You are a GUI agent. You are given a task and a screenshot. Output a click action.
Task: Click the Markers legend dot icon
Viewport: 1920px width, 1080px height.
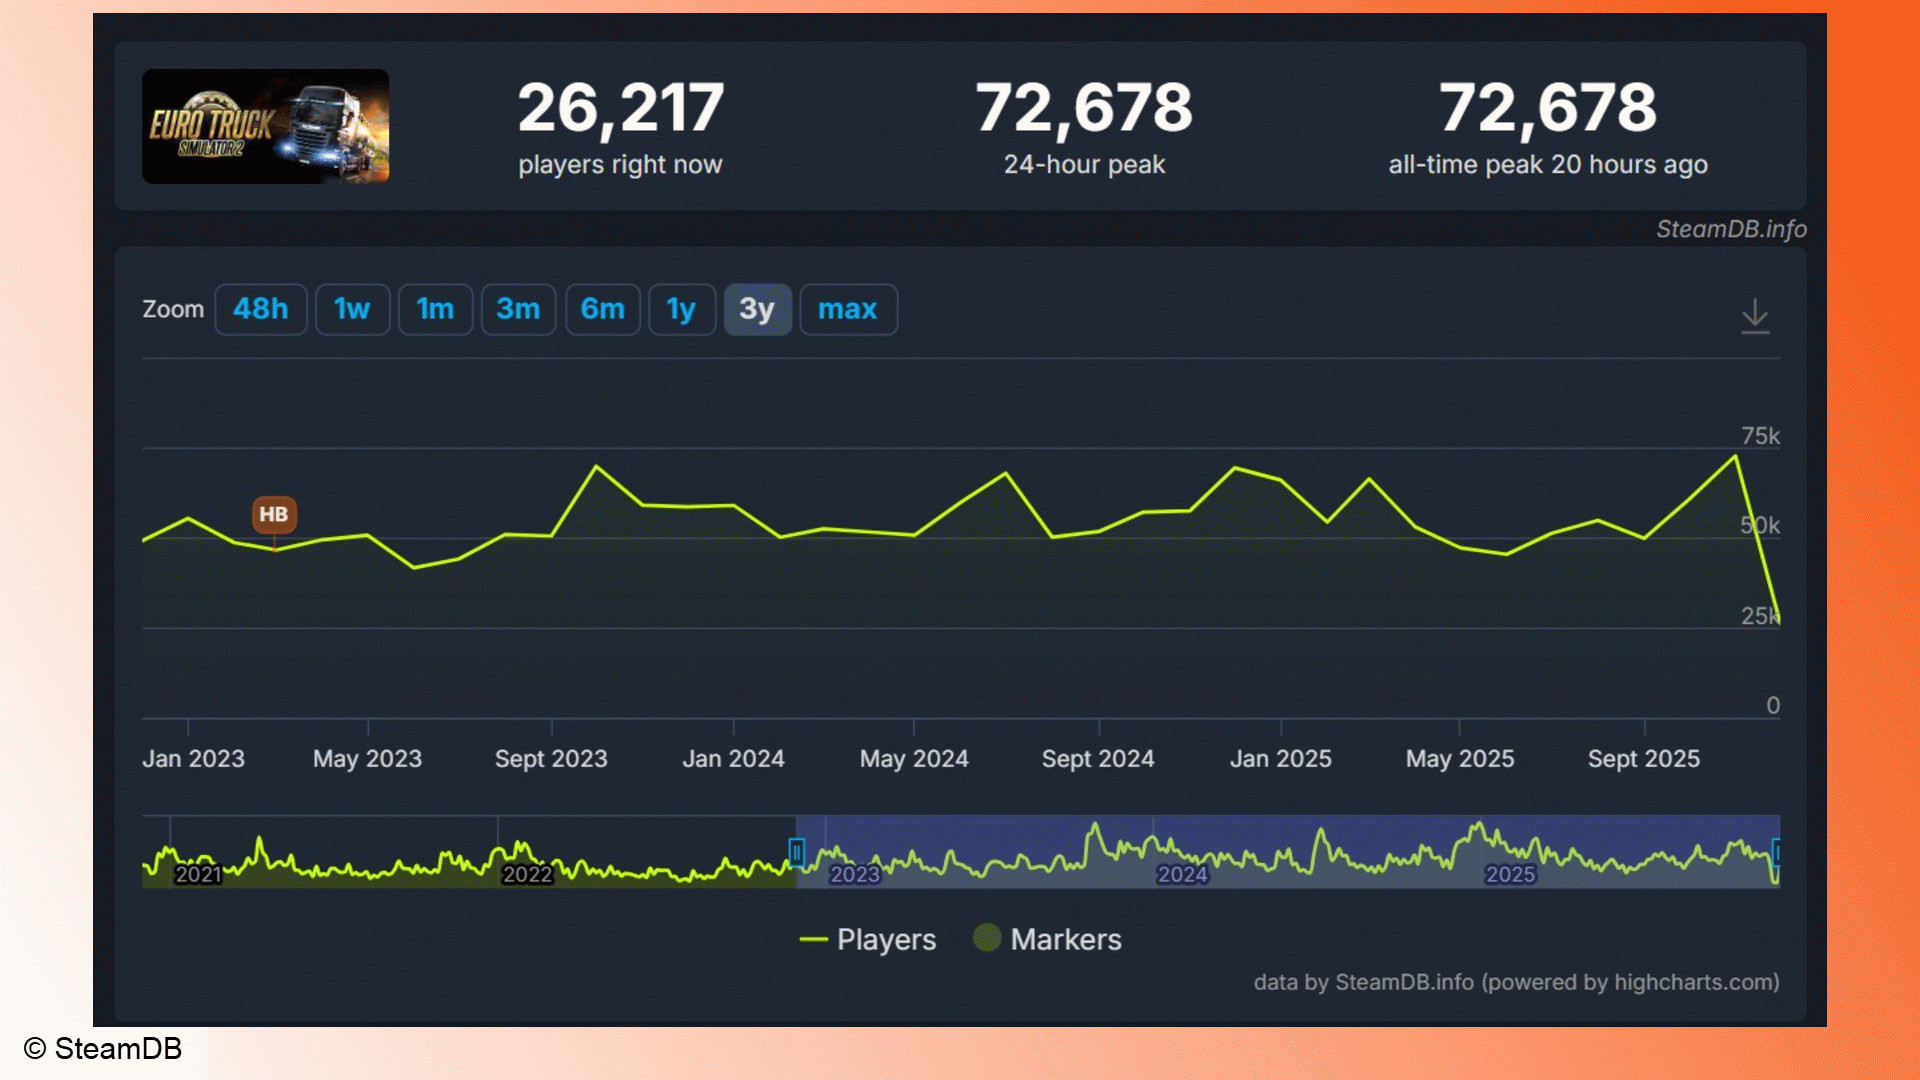(988, 939)
